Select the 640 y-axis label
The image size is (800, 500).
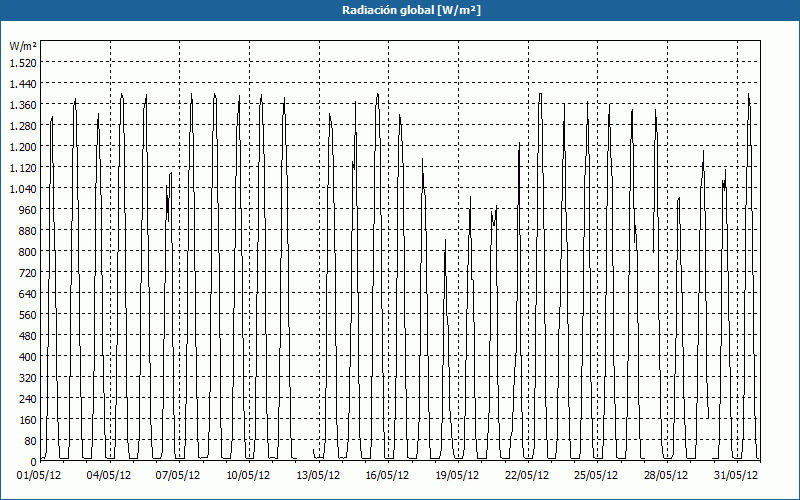point(29,294)
